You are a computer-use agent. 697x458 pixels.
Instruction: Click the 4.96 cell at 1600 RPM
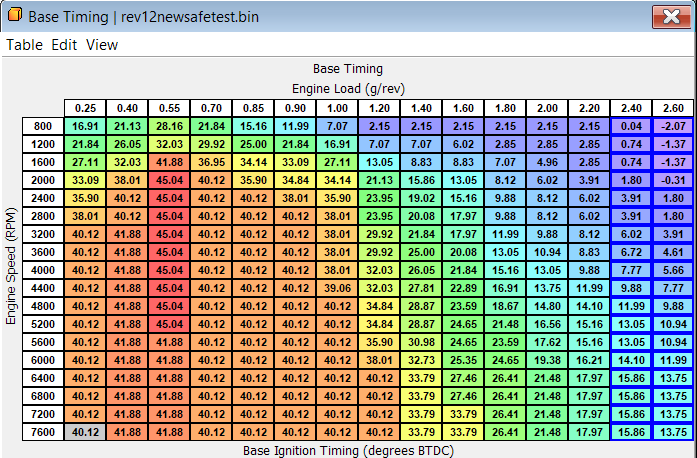point(547,162)
